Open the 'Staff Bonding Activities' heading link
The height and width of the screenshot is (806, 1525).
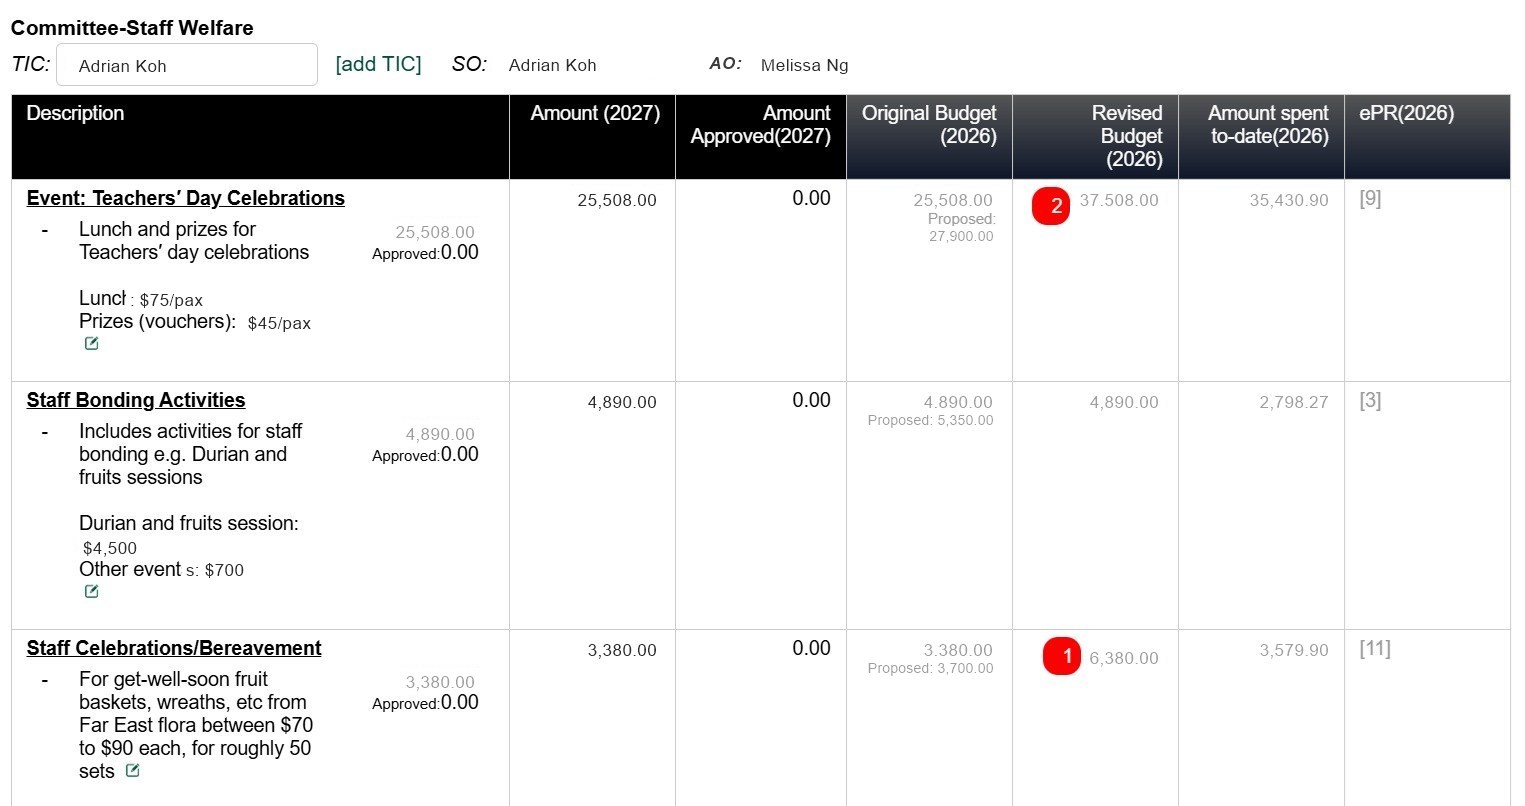[136, 400]
